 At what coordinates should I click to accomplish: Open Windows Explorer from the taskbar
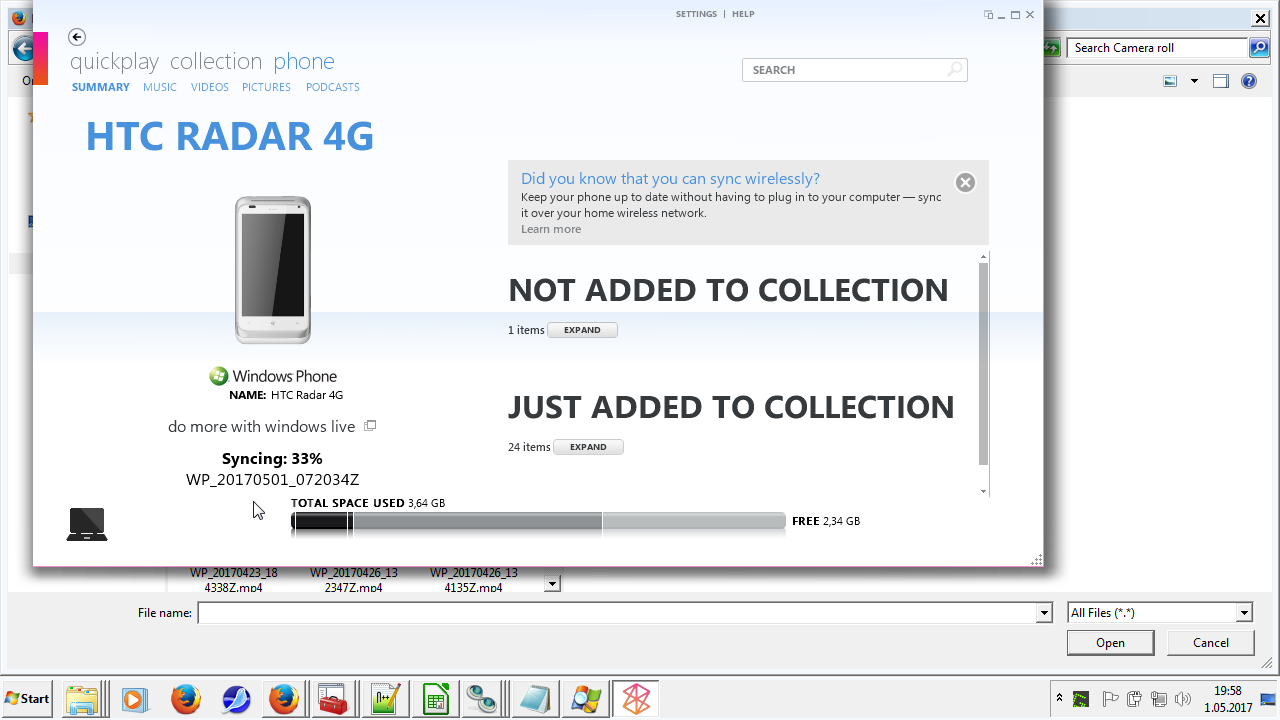click(81, 699)
